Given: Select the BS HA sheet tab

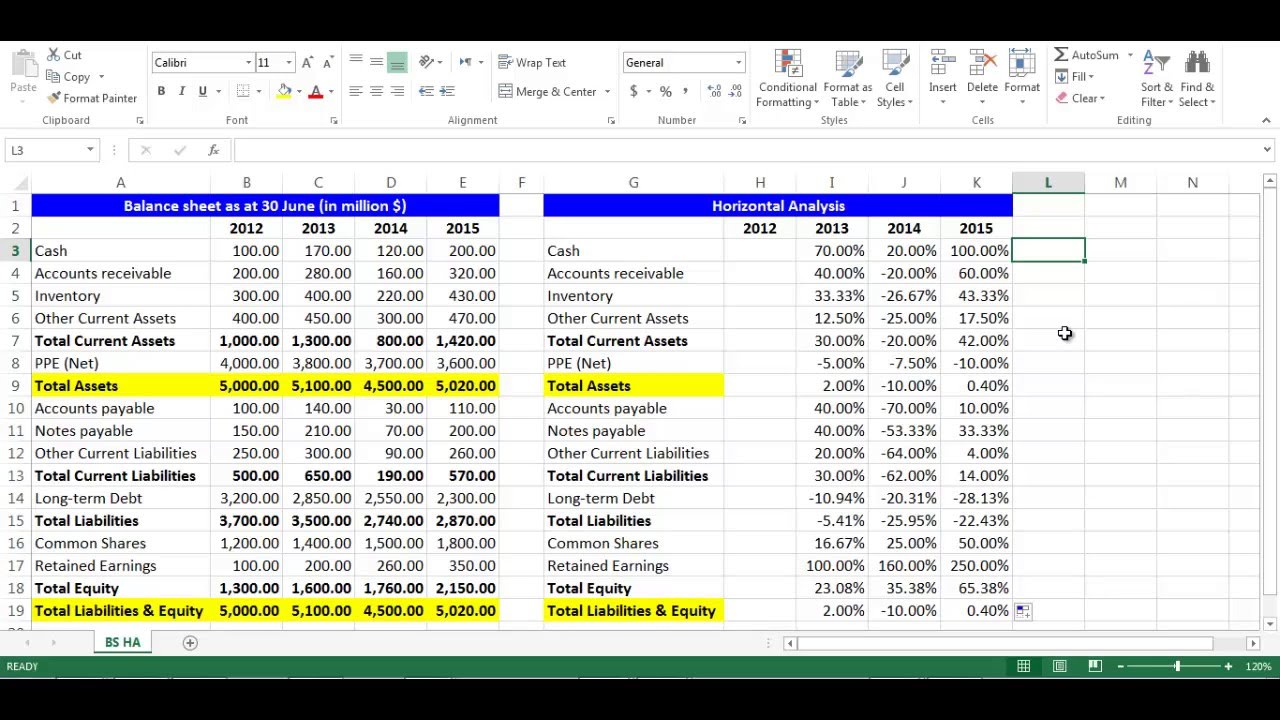Looking at the screenshot, I should (x=123, y=643).
